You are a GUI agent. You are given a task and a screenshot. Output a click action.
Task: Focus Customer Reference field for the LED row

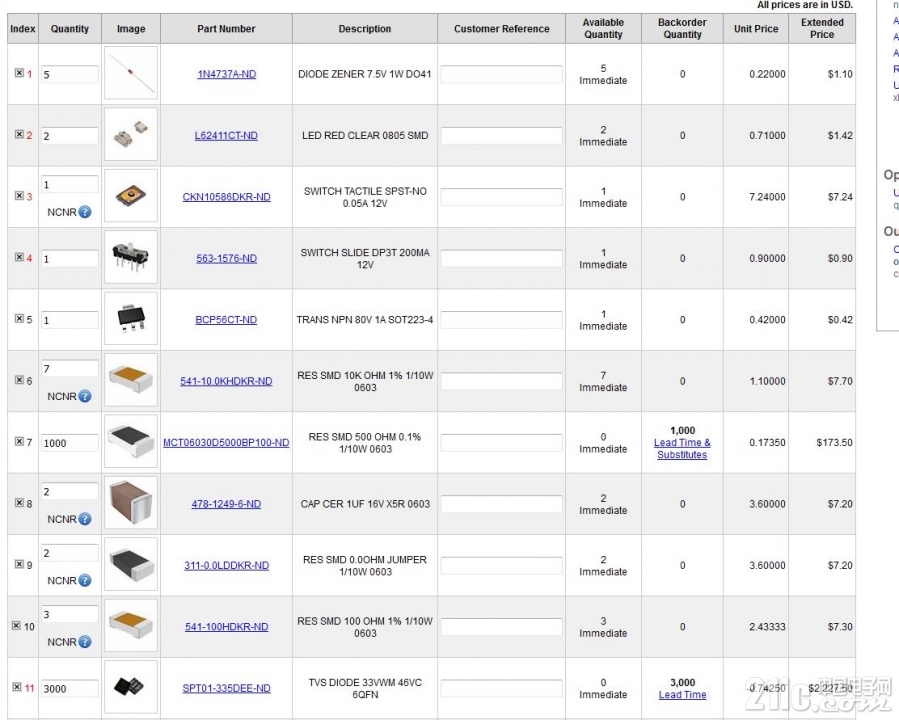[x=501, y=135]
